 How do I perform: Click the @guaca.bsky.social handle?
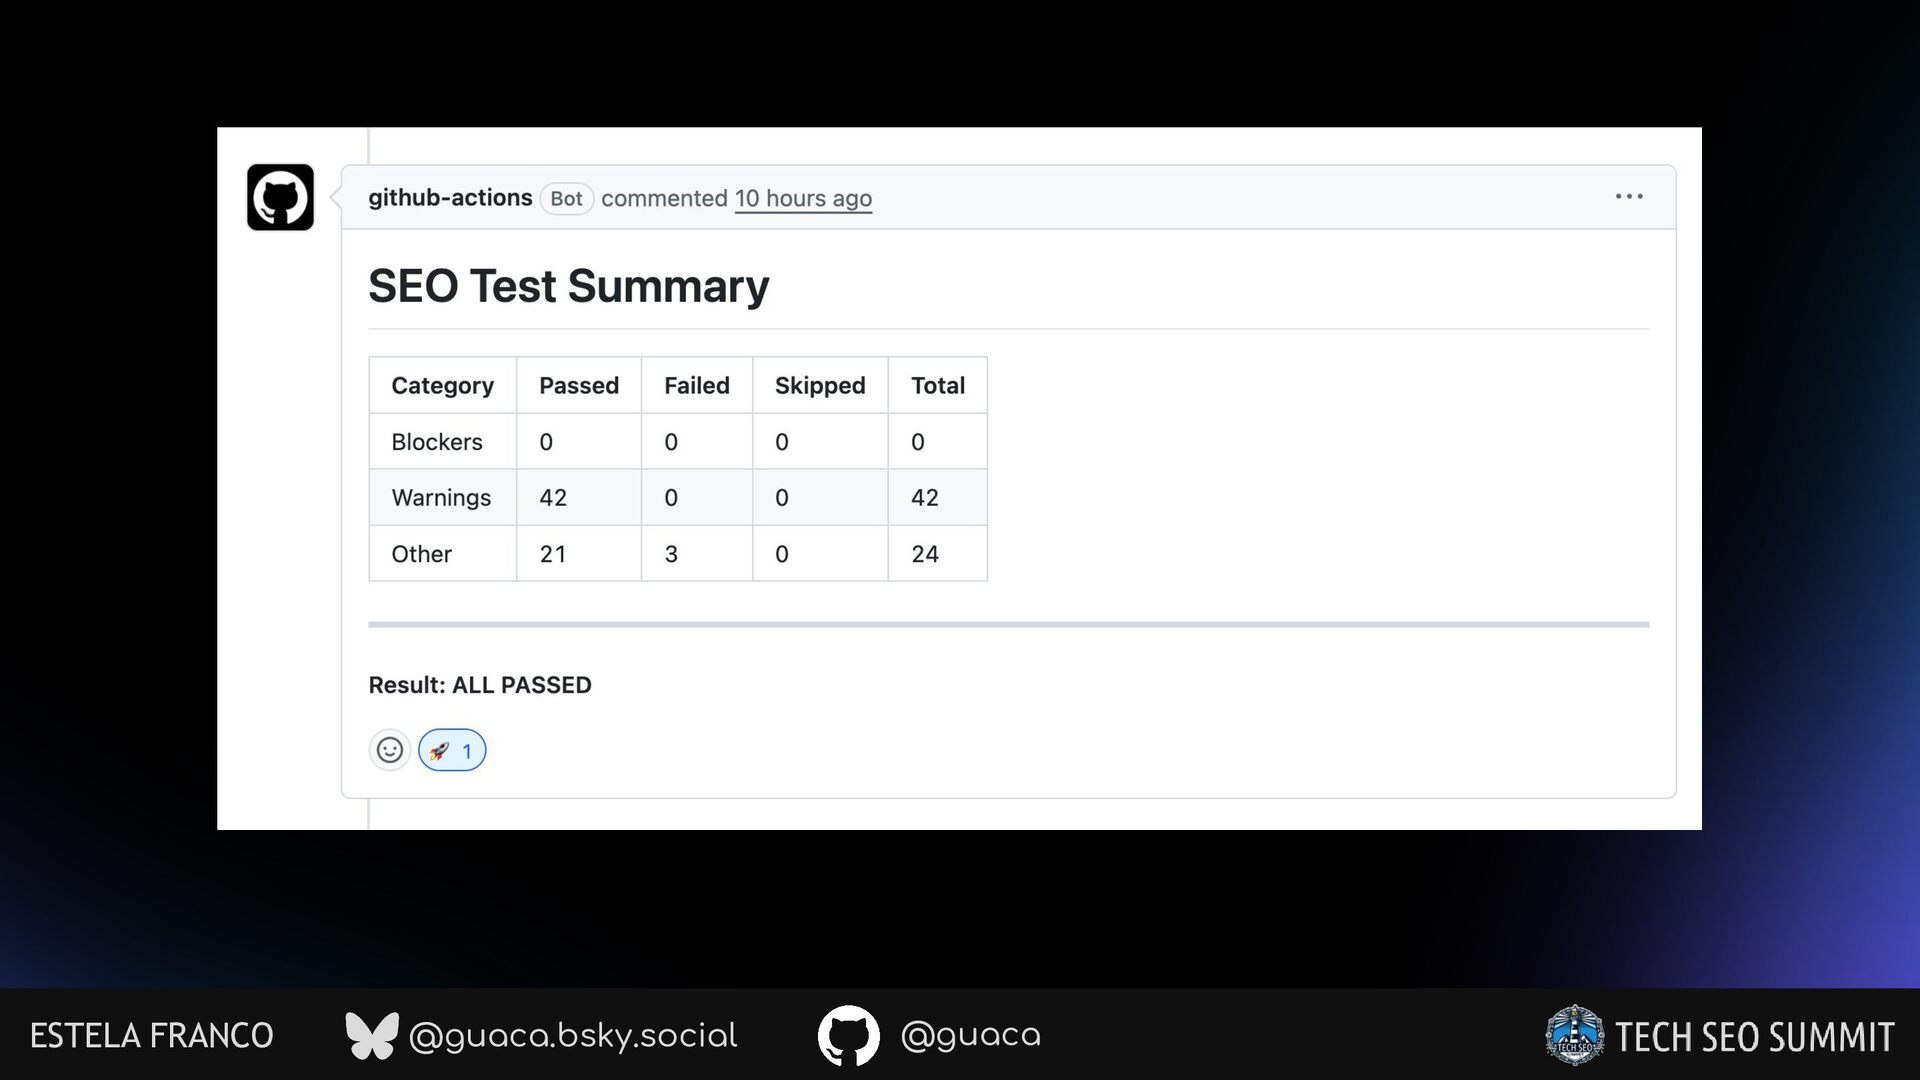click(x=572, y=1036)
